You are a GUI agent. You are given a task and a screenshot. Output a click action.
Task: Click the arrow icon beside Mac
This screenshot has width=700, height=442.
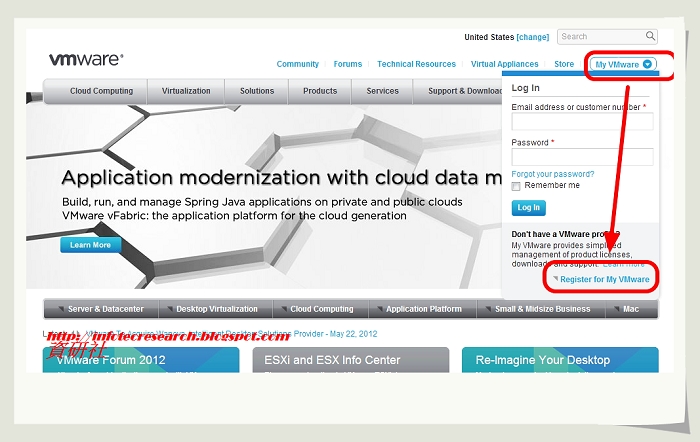pyautogui.click(x=617, y=309)
